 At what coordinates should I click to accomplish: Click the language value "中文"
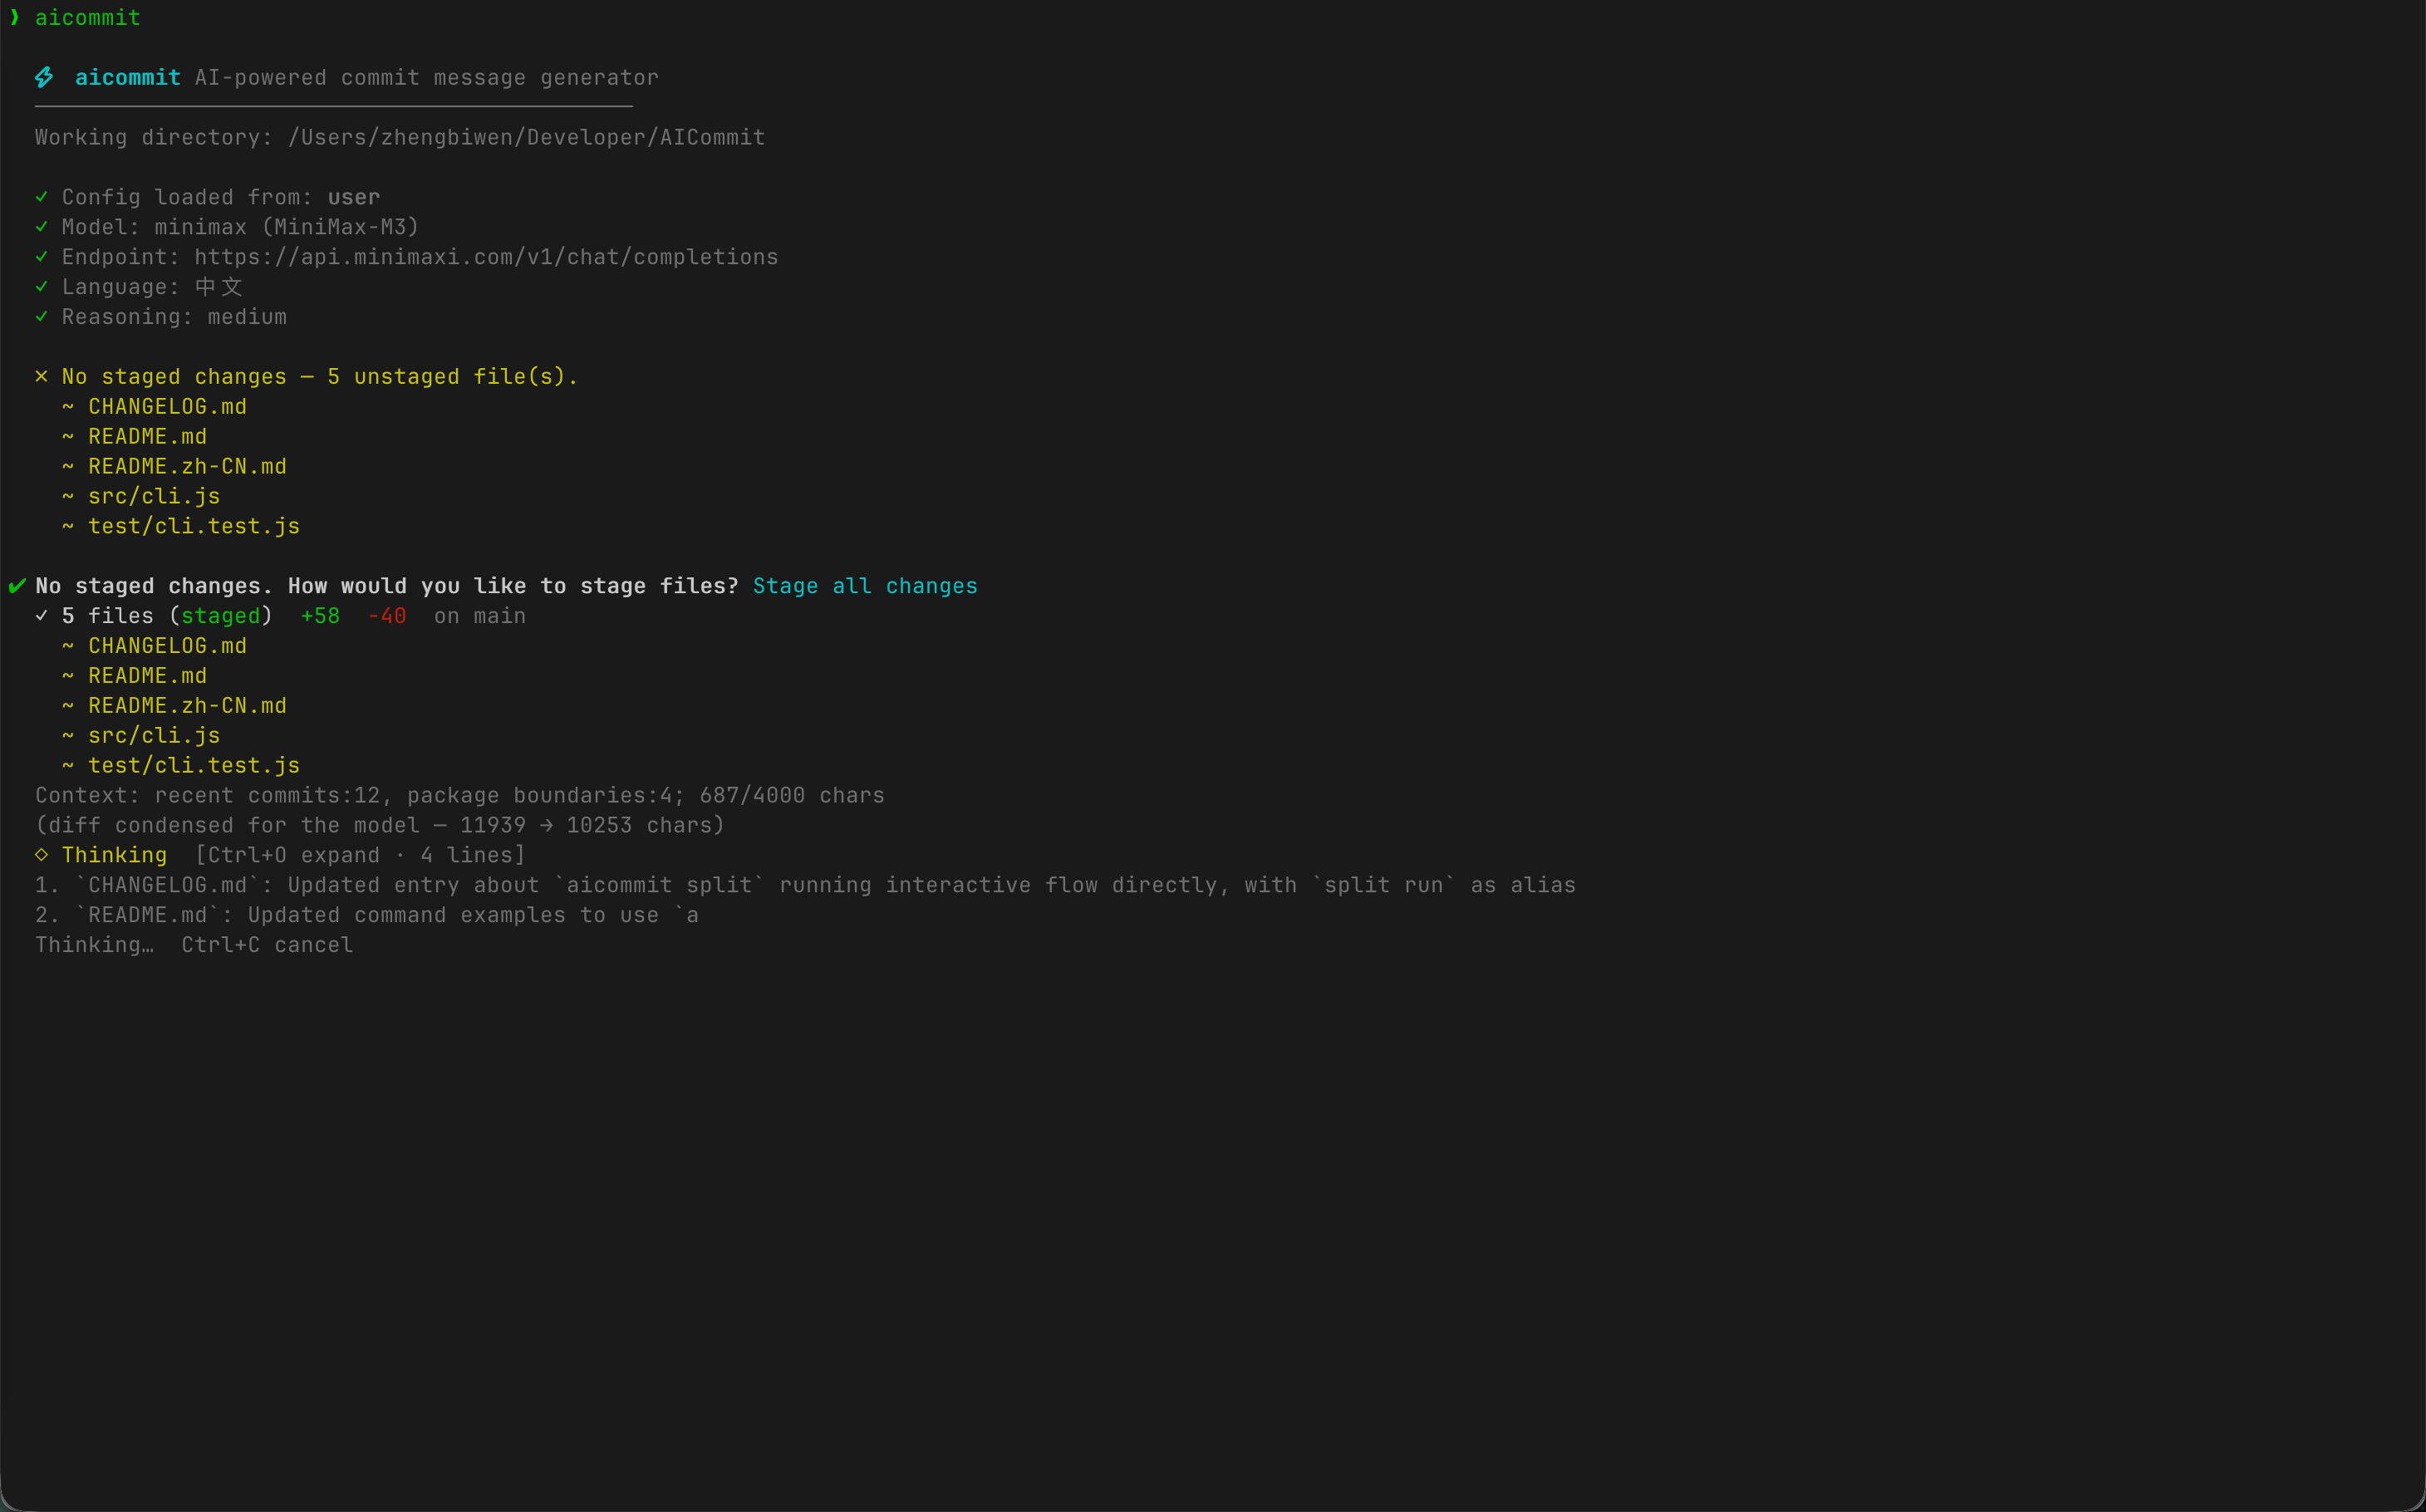click(x=219, y=287)
